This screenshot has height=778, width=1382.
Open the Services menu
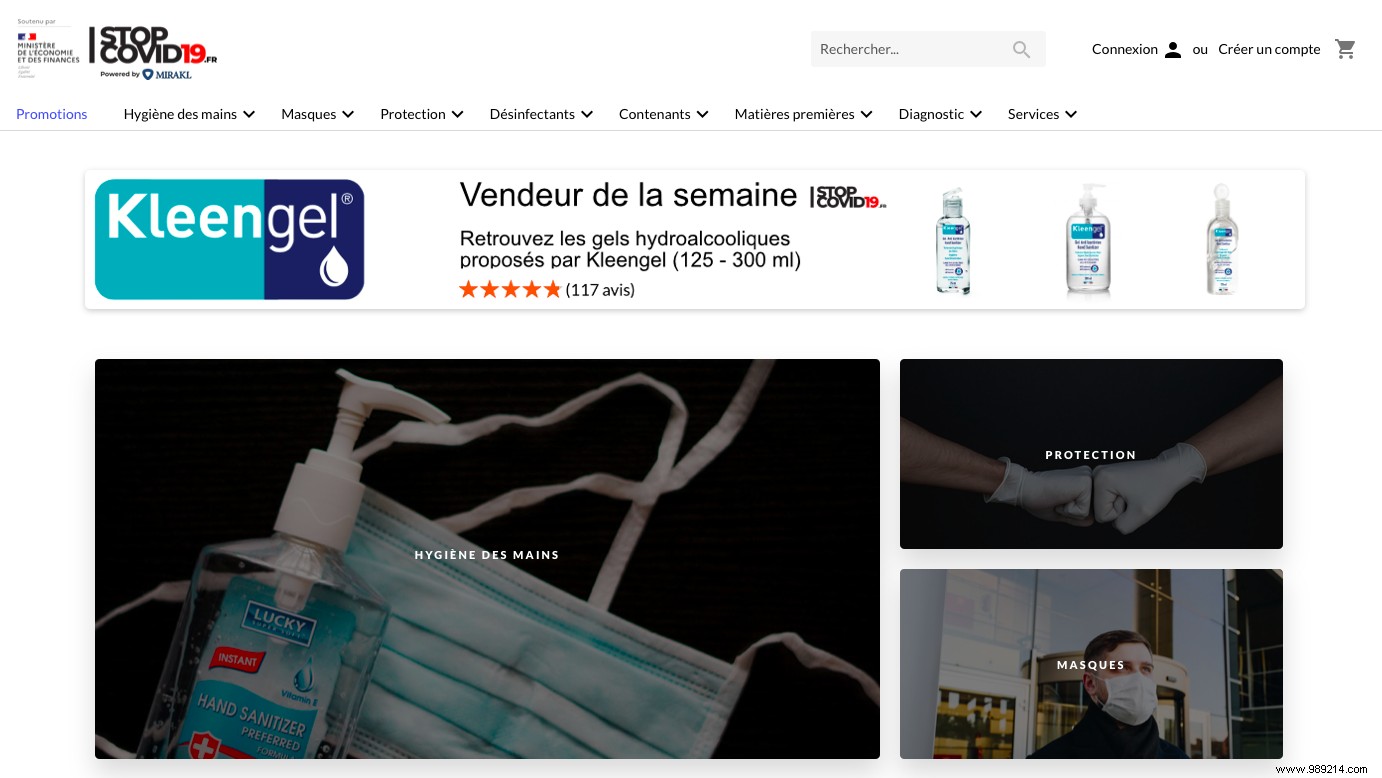1042,114
